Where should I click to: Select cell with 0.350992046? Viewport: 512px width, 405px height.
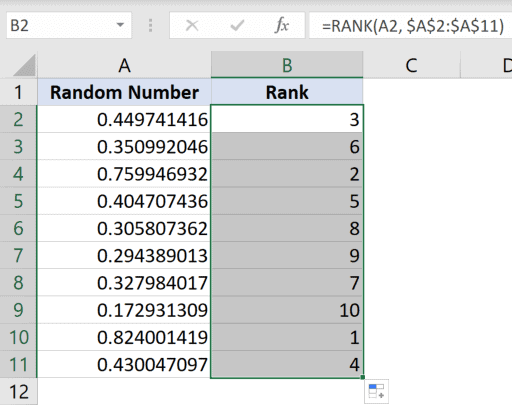click(124, 147)
